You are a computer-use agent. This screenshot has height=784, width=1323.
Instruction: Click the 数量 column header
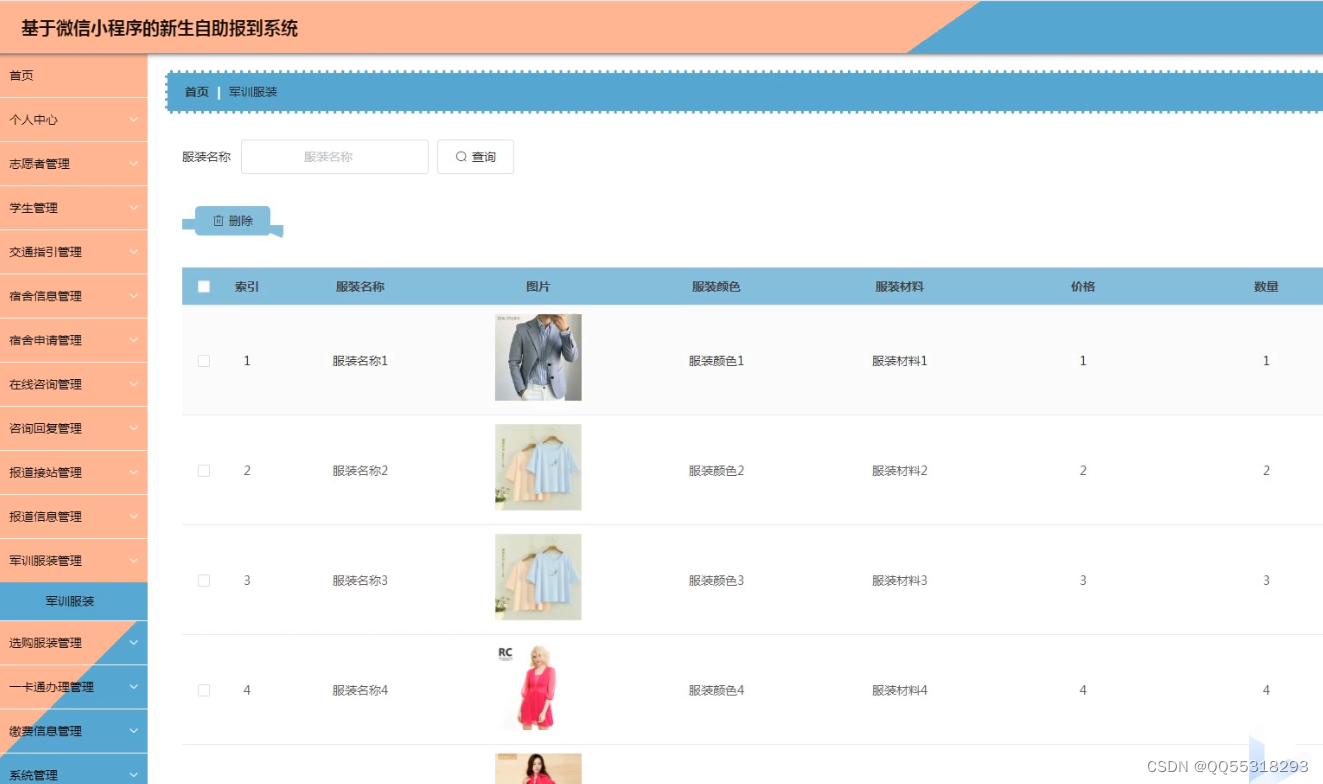pyautogui.click(x=1266, y=287)
